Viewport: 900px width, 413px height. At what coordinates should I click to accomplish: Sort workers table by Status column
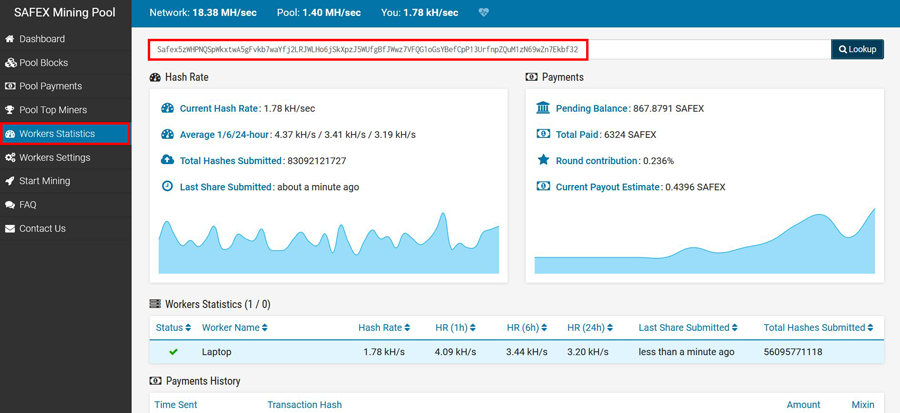coord(173,328)
